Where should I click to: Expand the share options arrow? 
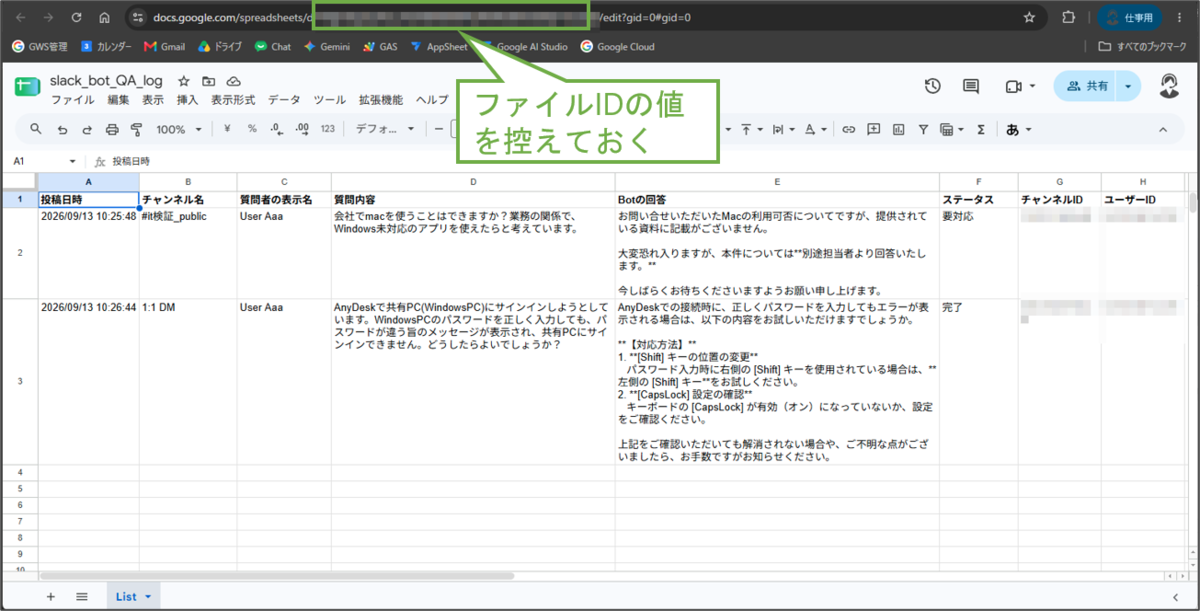[1129, 87]
